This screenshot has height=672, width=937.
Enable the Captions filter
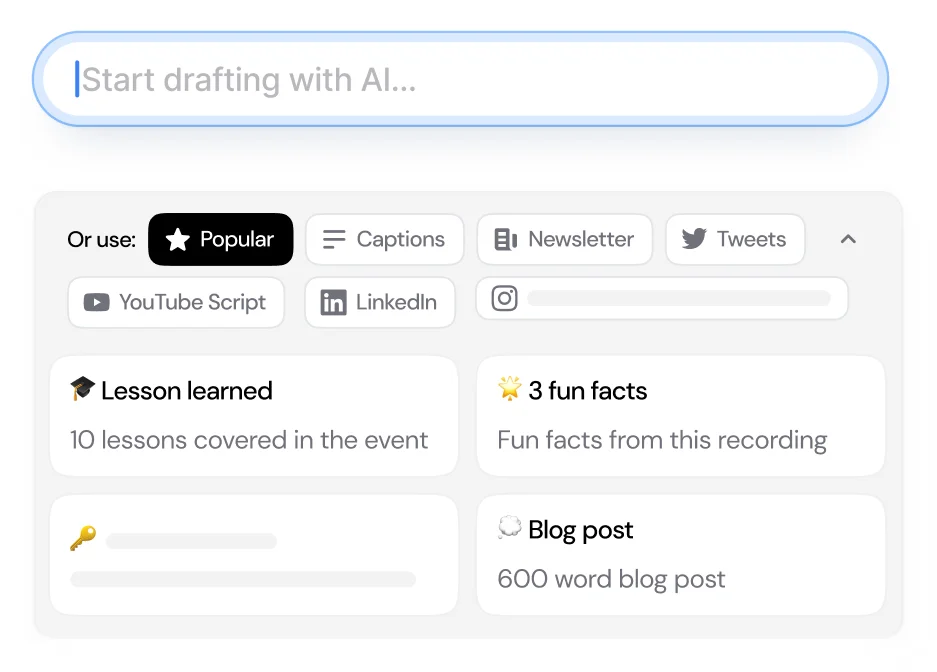click(x=384, y=239)
